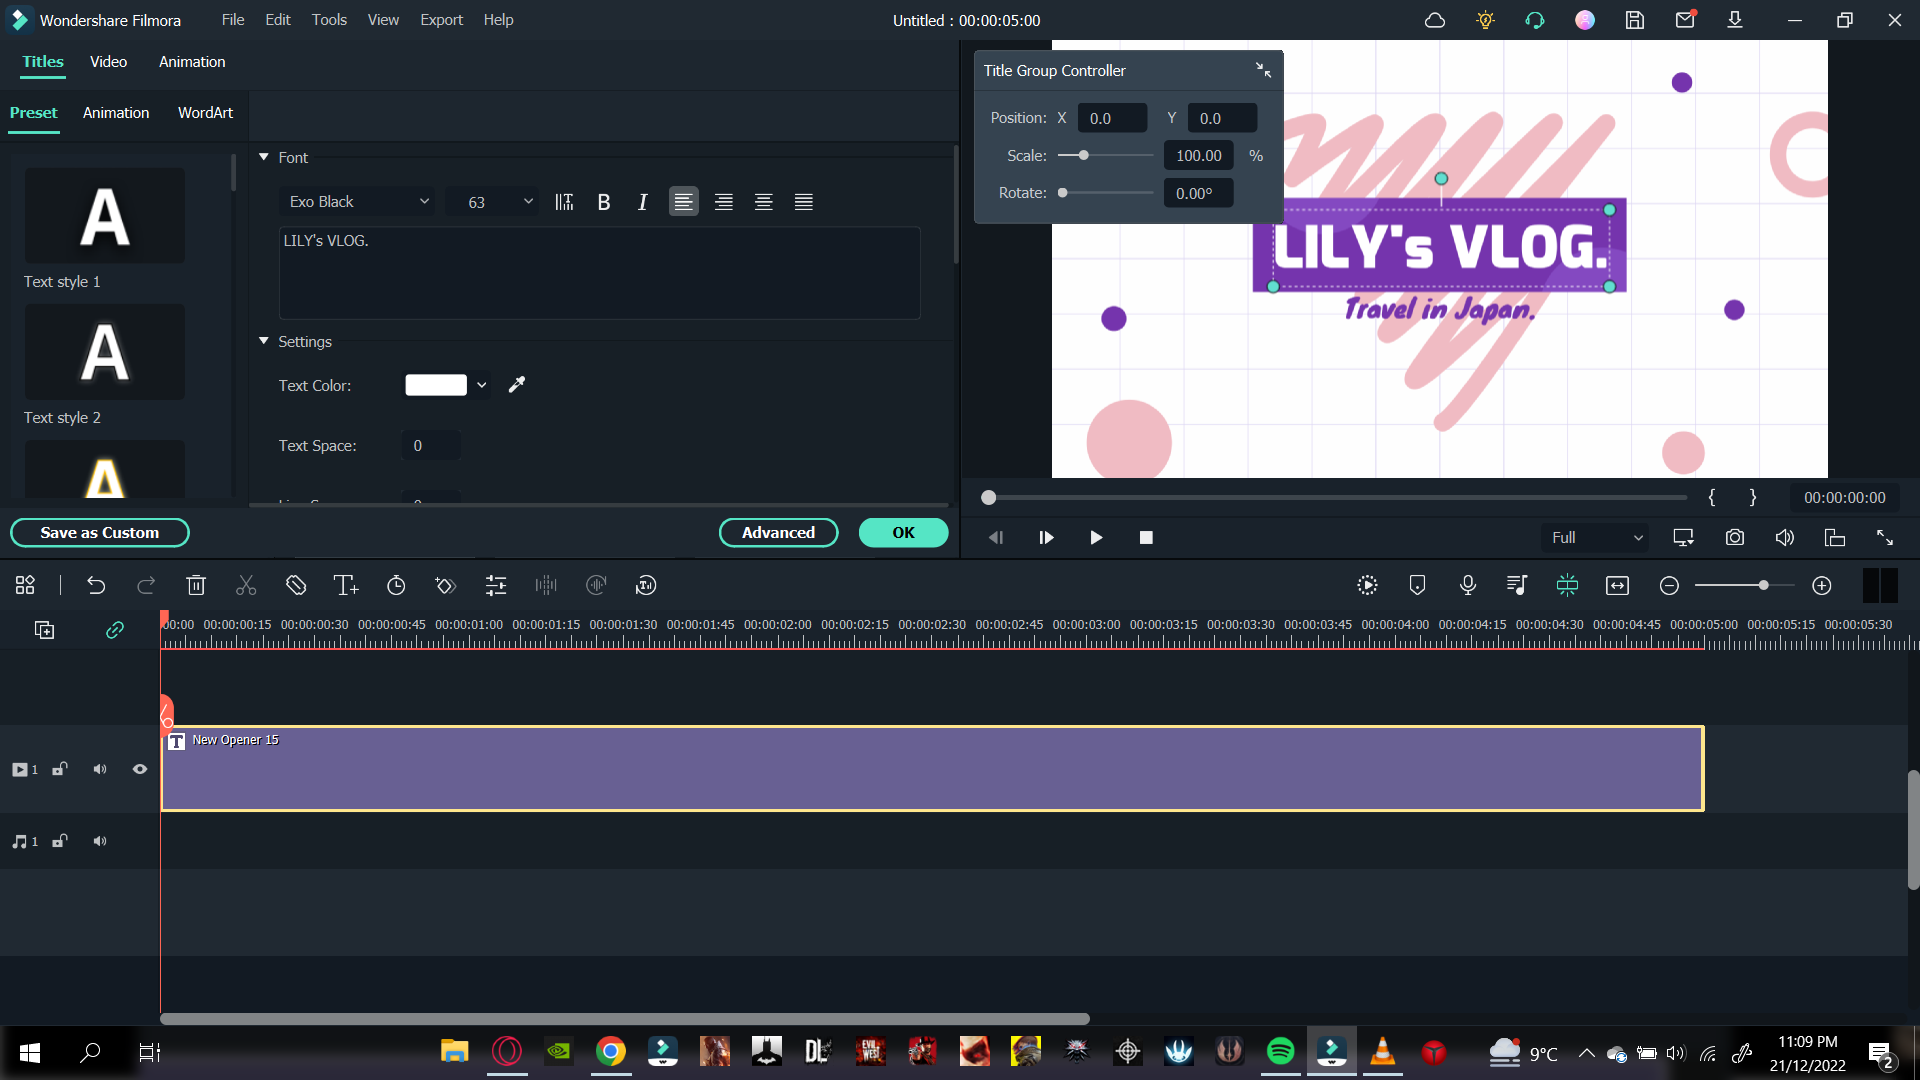Toggle visibility of audio track 1
The width and height of the screenshot is (1920, 1080).
100,841
